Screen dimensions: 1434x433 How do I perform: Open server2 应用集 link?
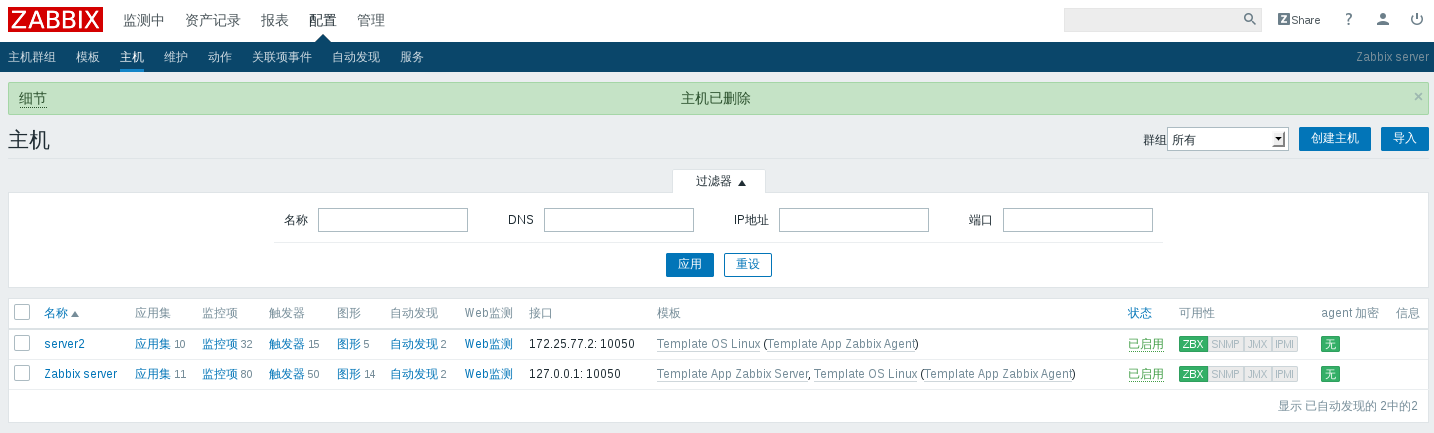coord(153,344)
